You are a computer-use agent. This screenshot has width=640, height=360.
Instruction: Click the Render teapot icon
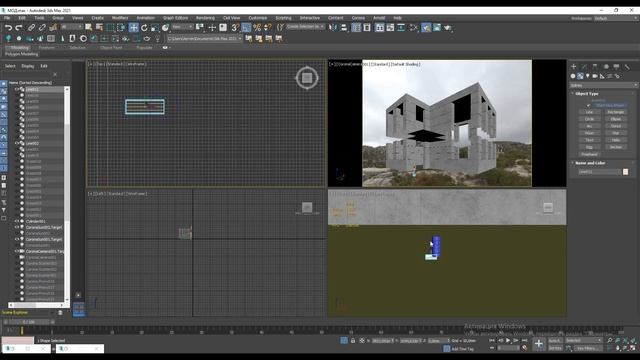(448, 27)
